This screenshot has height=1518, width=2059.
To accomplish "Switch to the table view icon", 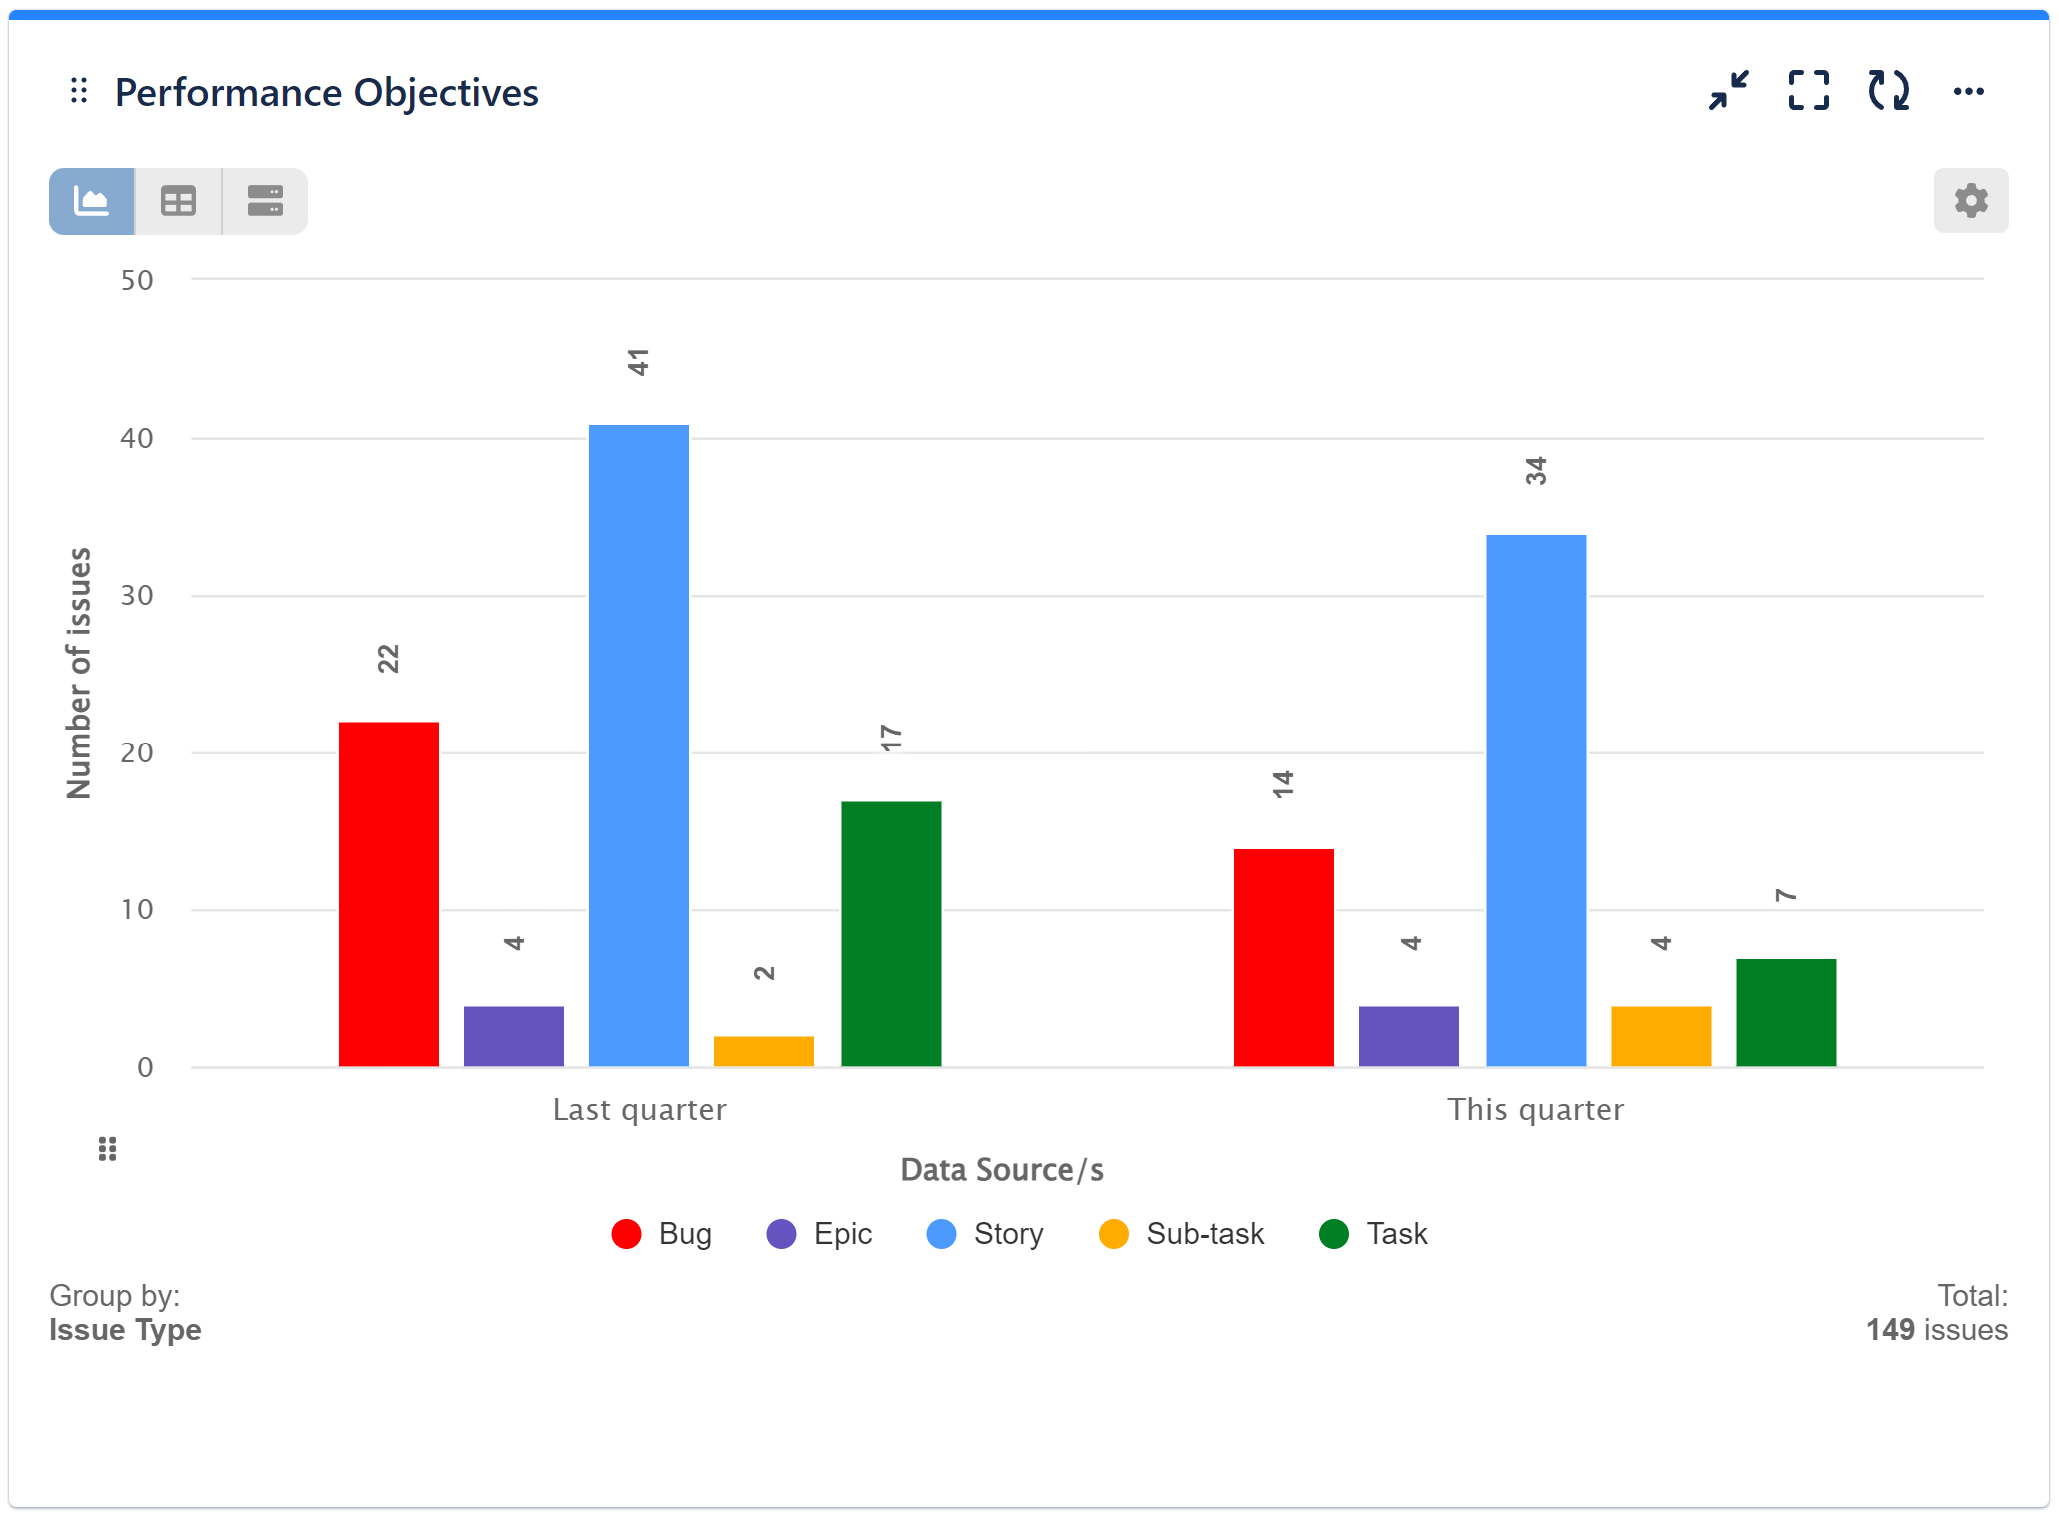I will (x=178, y=201).
